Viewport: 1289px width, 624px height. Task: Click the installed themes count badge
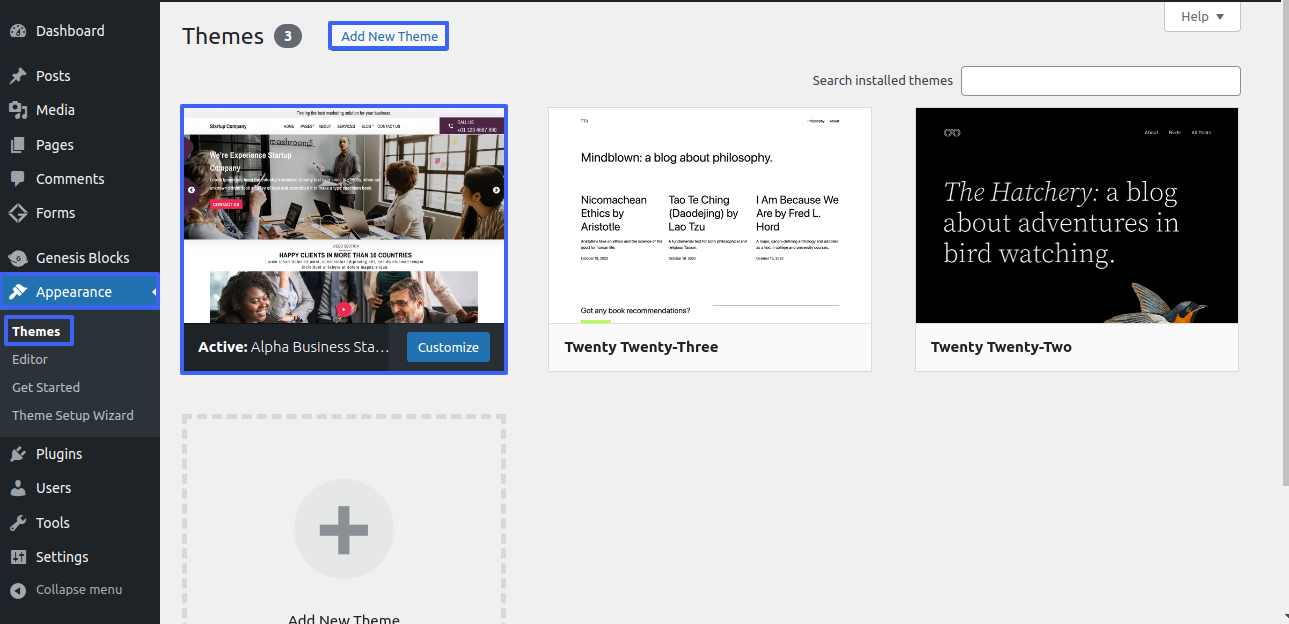[288, 37]
